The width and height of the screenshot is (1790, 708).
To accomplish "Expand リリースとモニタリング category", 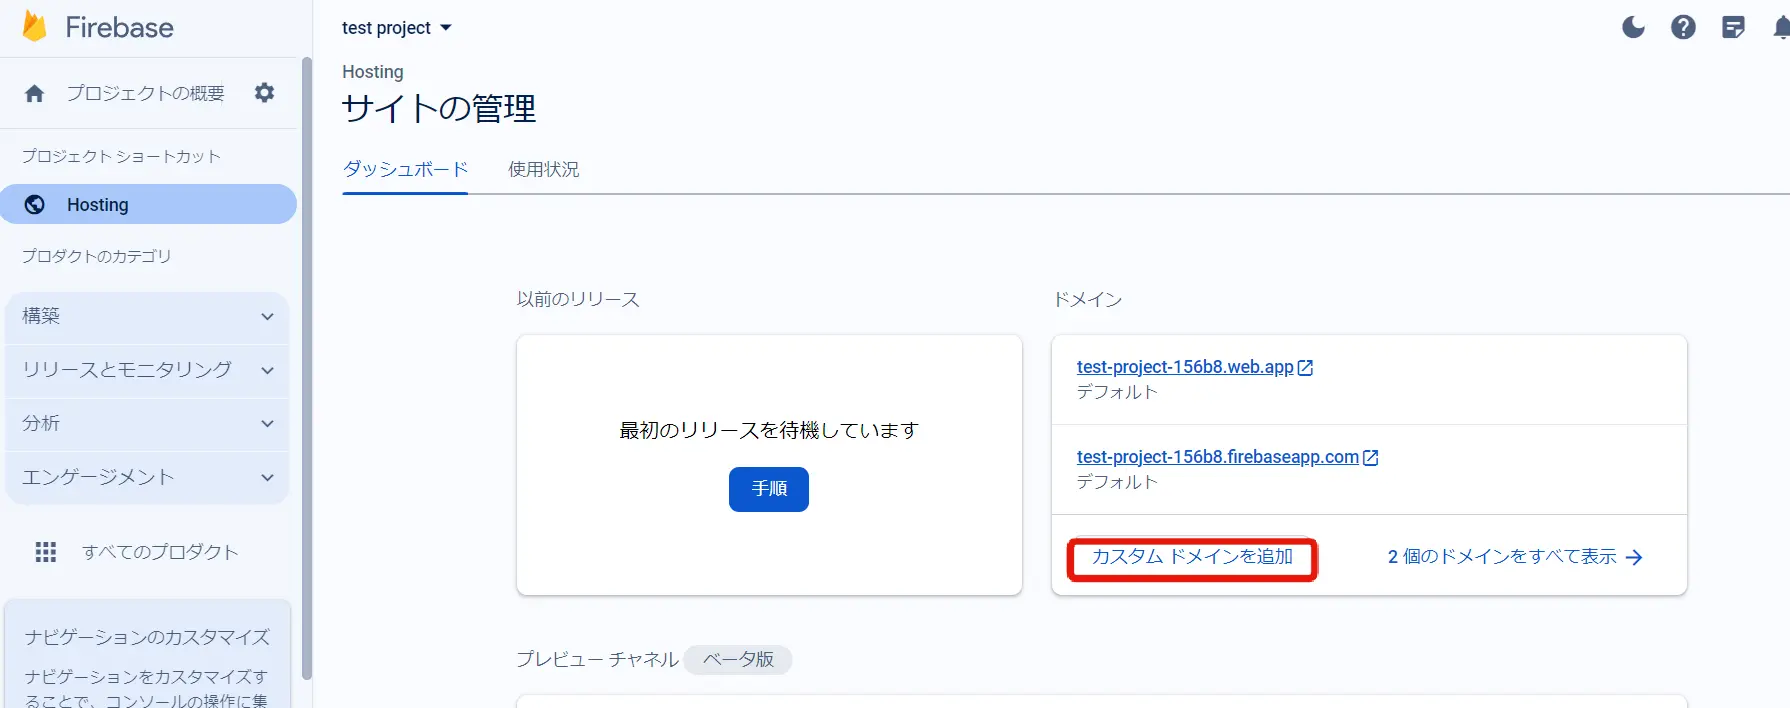I will pos(147,370).
